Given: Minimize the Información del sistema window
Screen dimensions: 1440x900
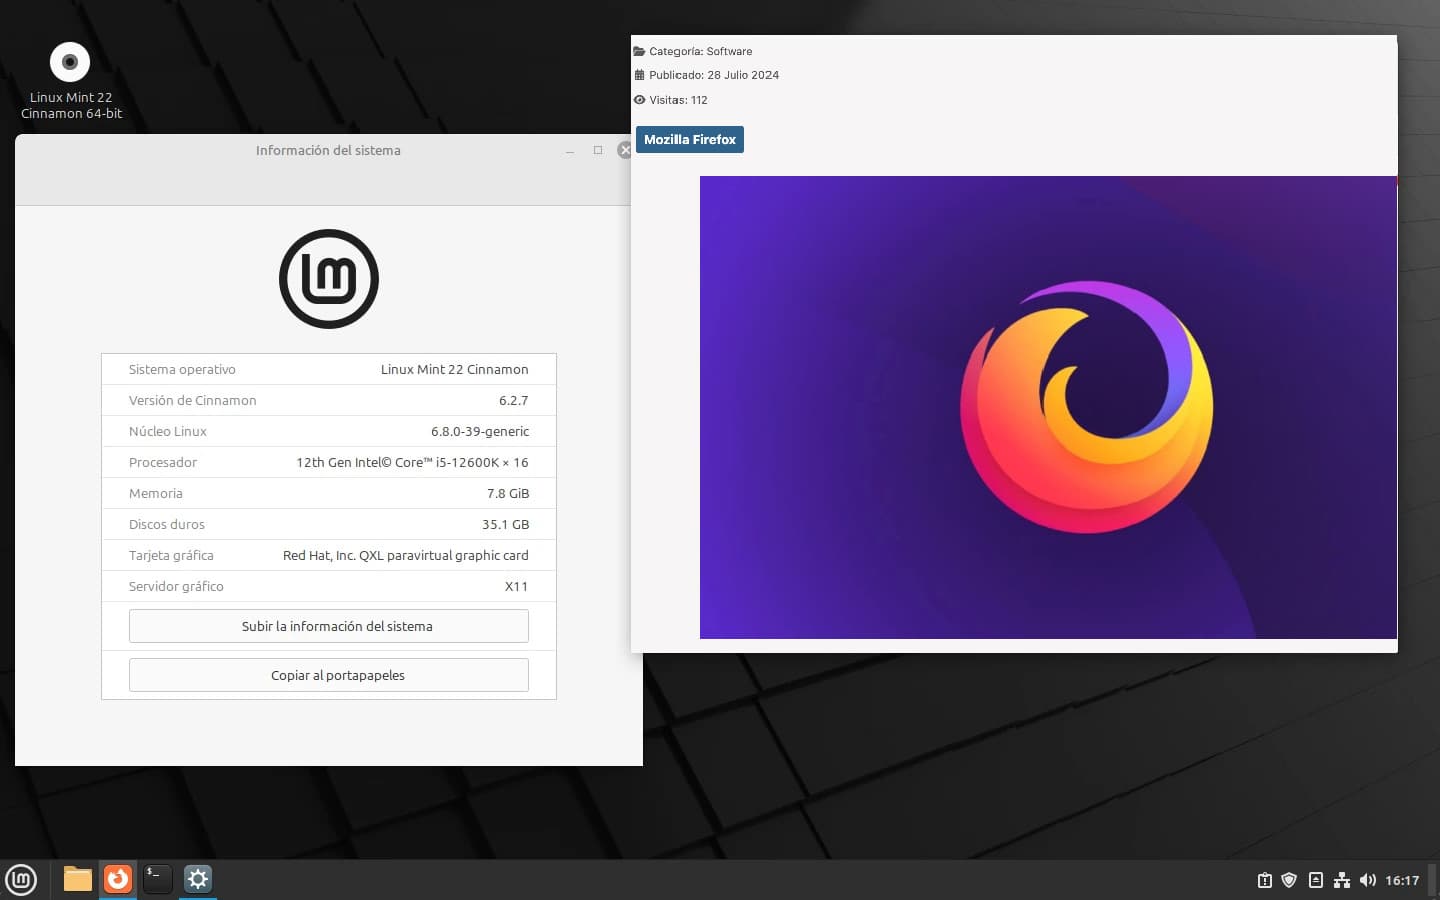Looking at the screenshot, I should tap(570, 151).
